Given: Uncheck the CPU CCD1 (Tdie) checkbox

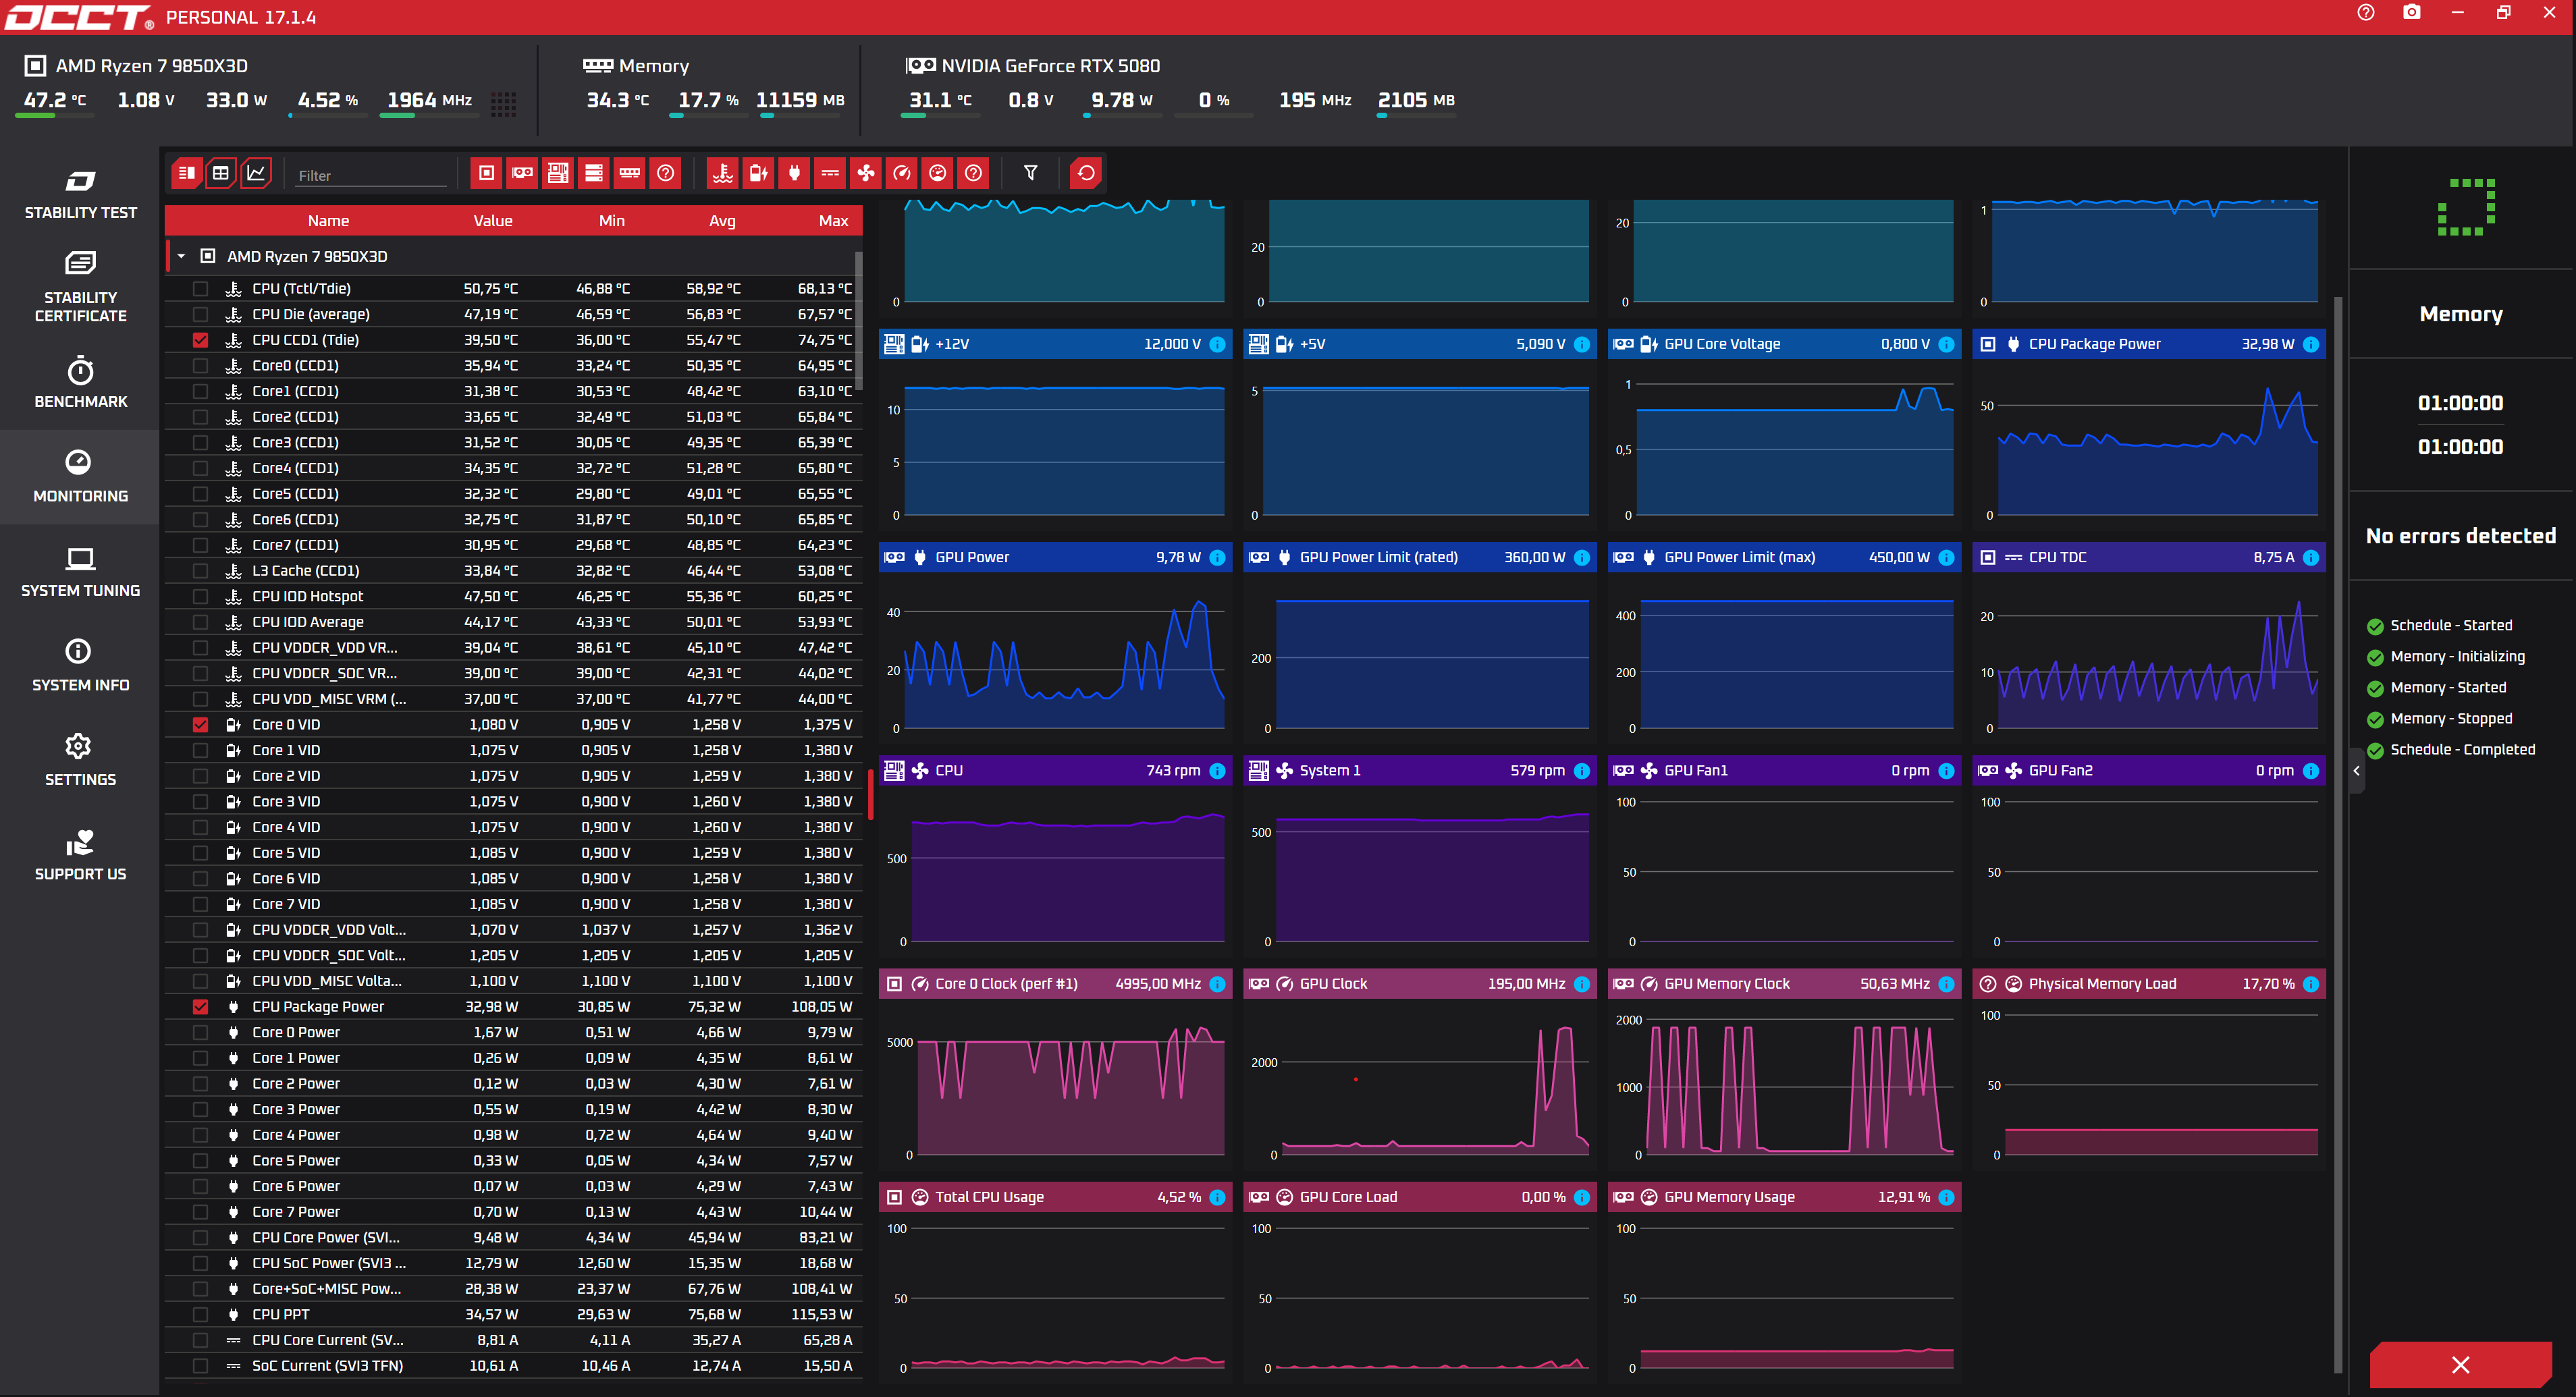Looking at the screenshot, I should [x=200, y=340].
